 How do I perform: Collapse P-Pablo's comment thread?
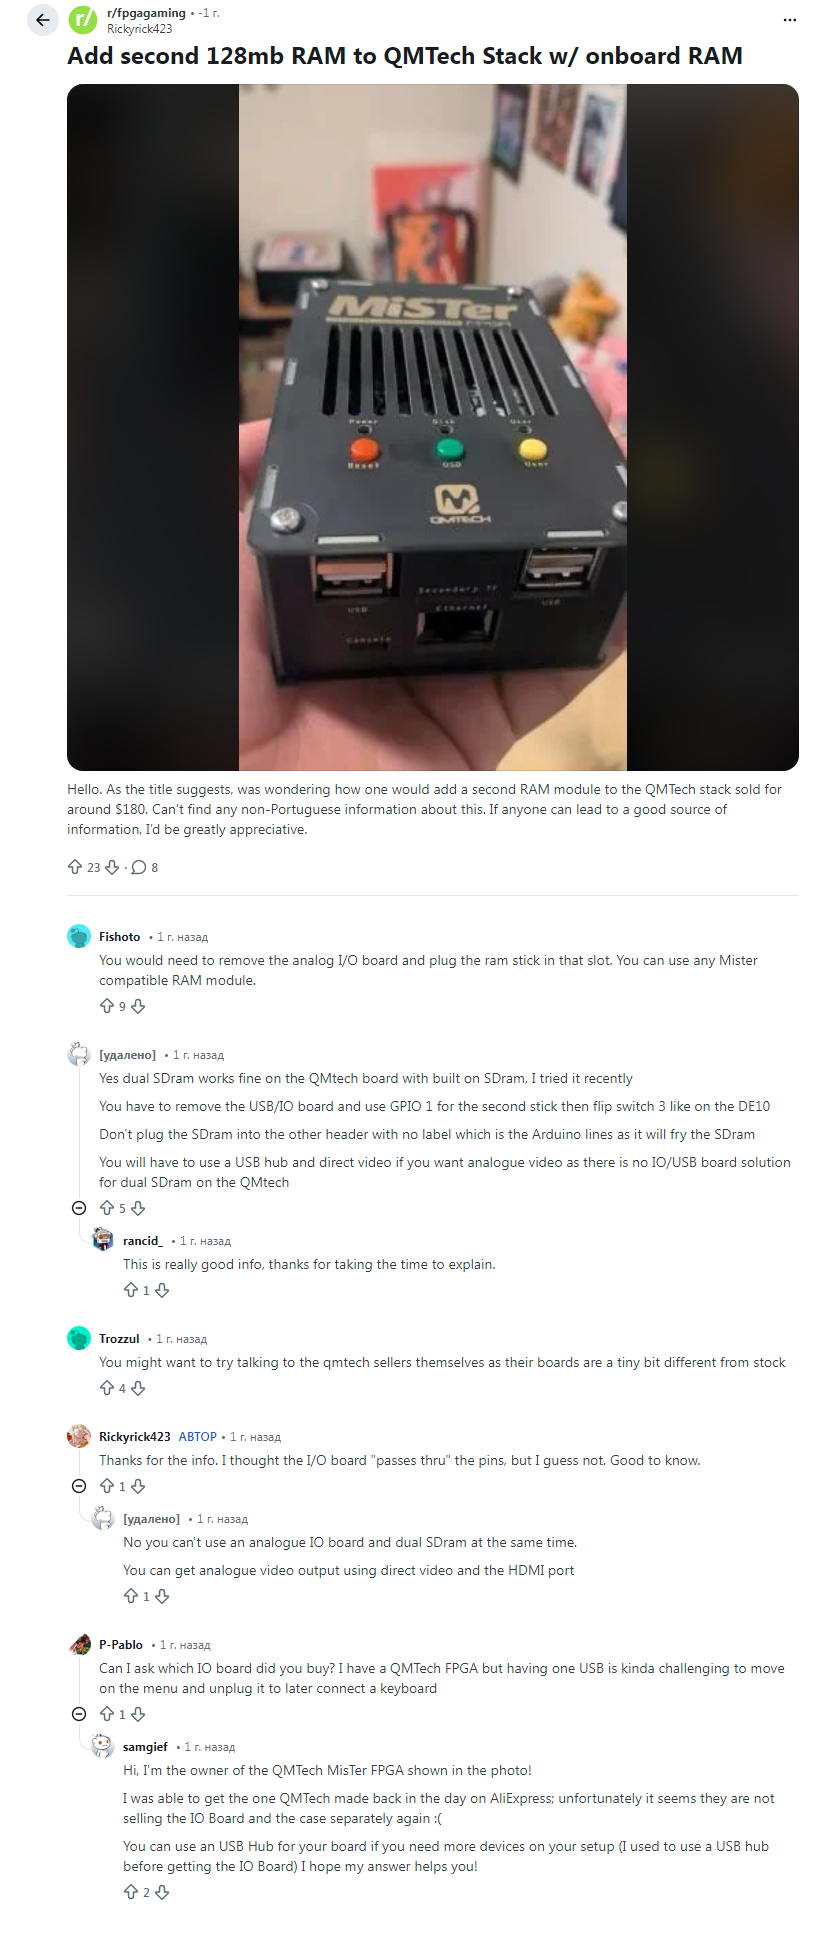79,1714
